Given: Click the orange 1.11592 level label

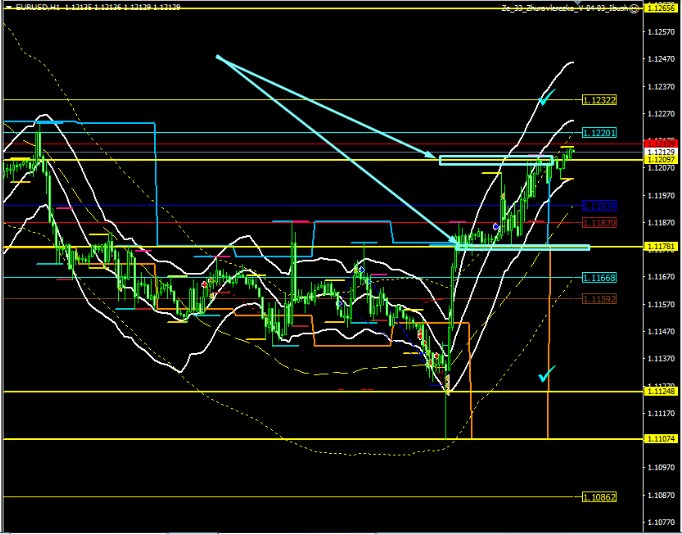Looking at the screenshot, I should click(x=598, y=298).
